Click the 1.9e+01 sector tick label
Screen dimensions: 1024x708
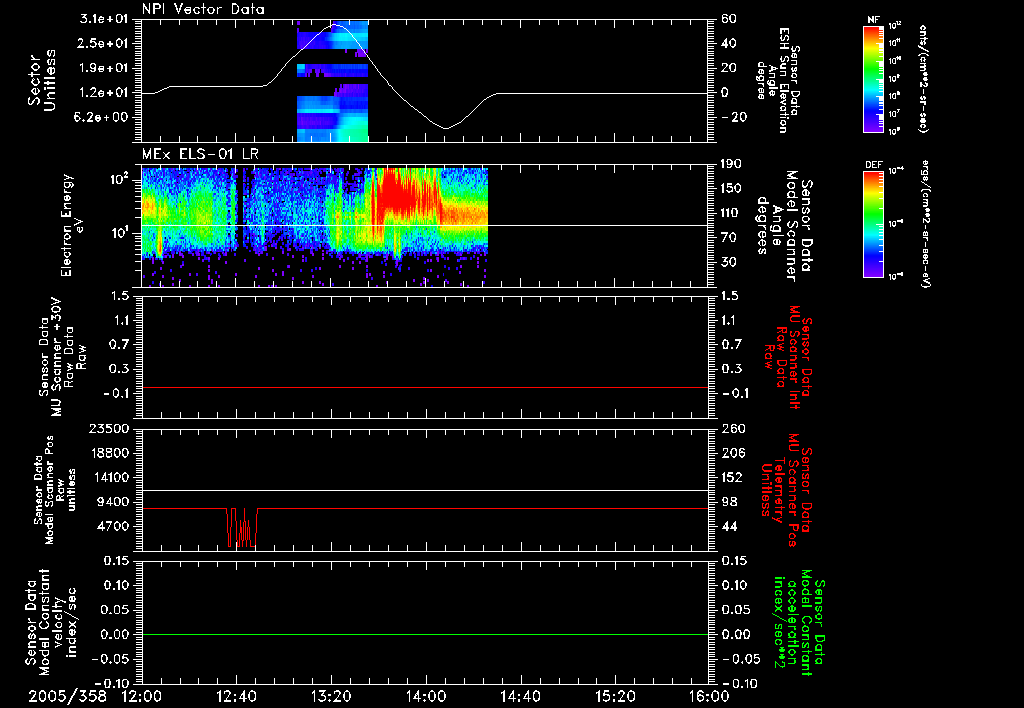104,68
